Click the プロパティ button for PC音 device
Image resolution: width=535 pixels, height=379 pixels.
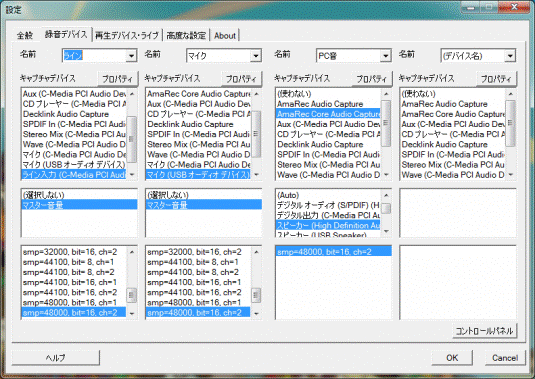coord(372,79)
